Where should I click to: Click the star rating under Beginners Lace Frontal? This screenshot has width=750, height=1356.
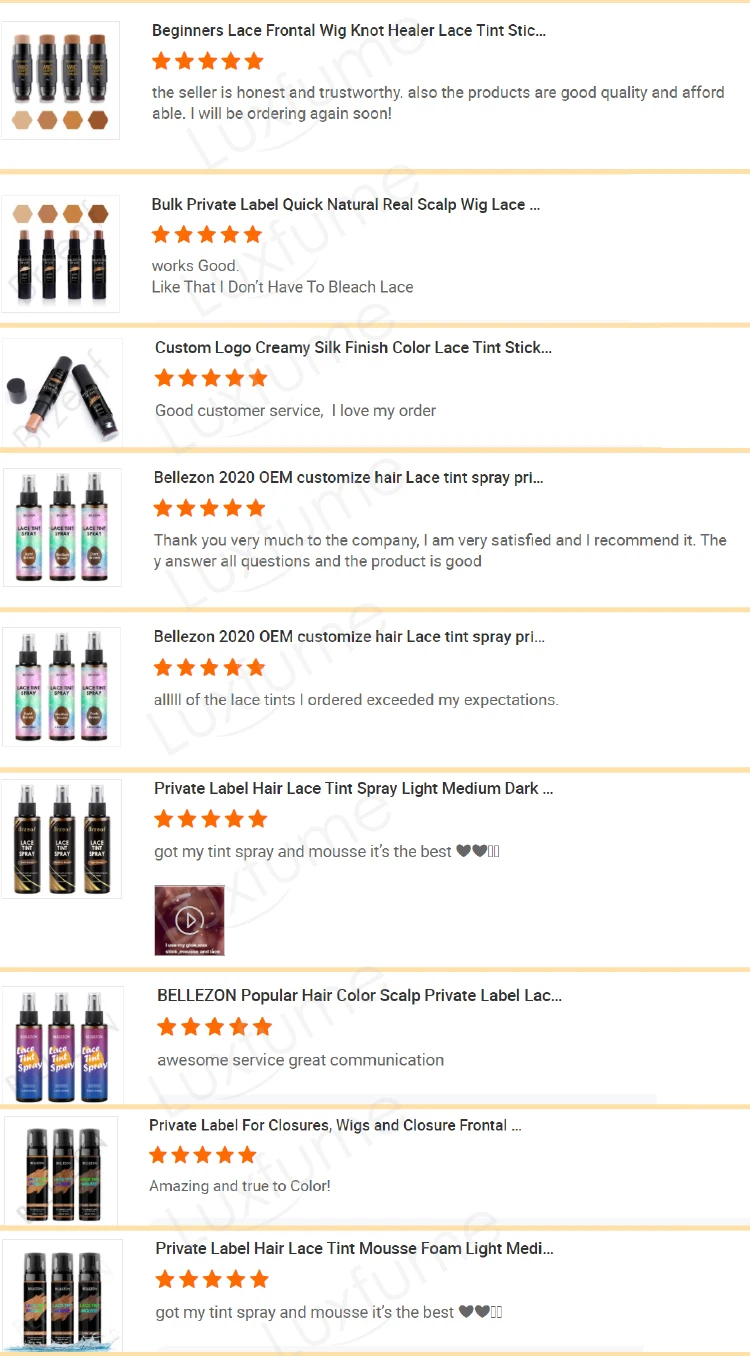point(208,62)
